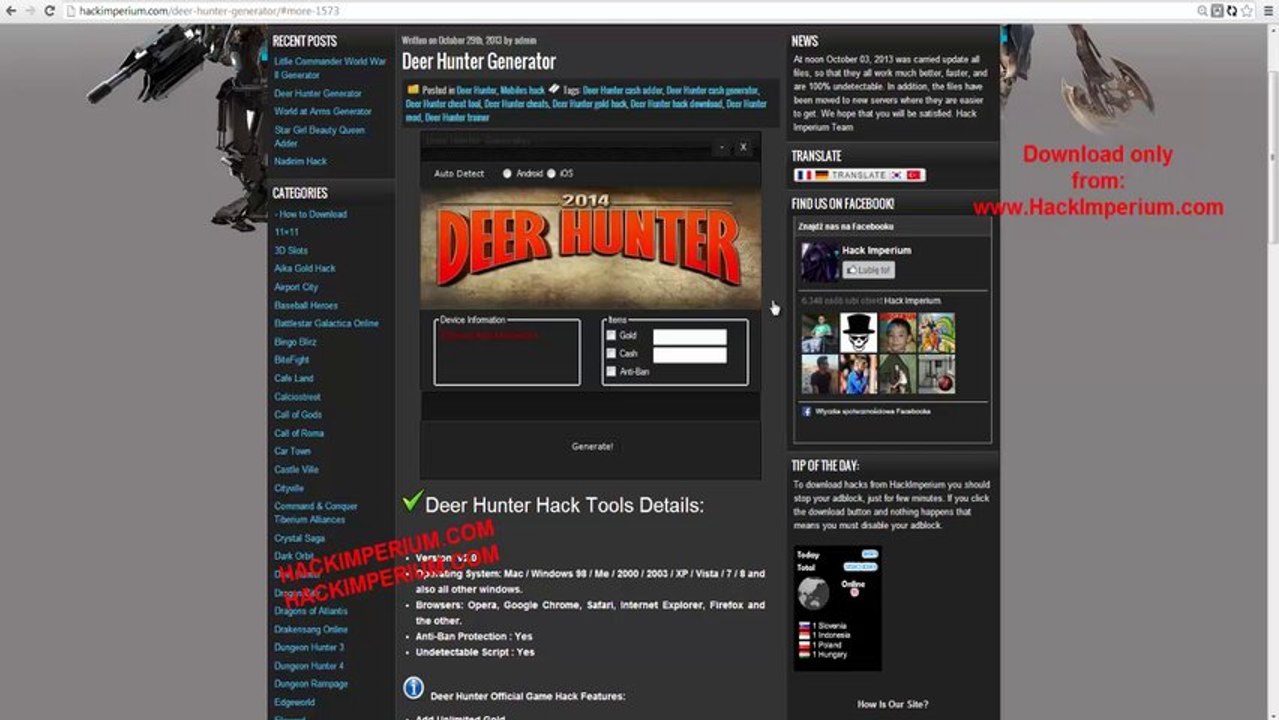
Task: Open the How to Download category
Action: point(311,214)
